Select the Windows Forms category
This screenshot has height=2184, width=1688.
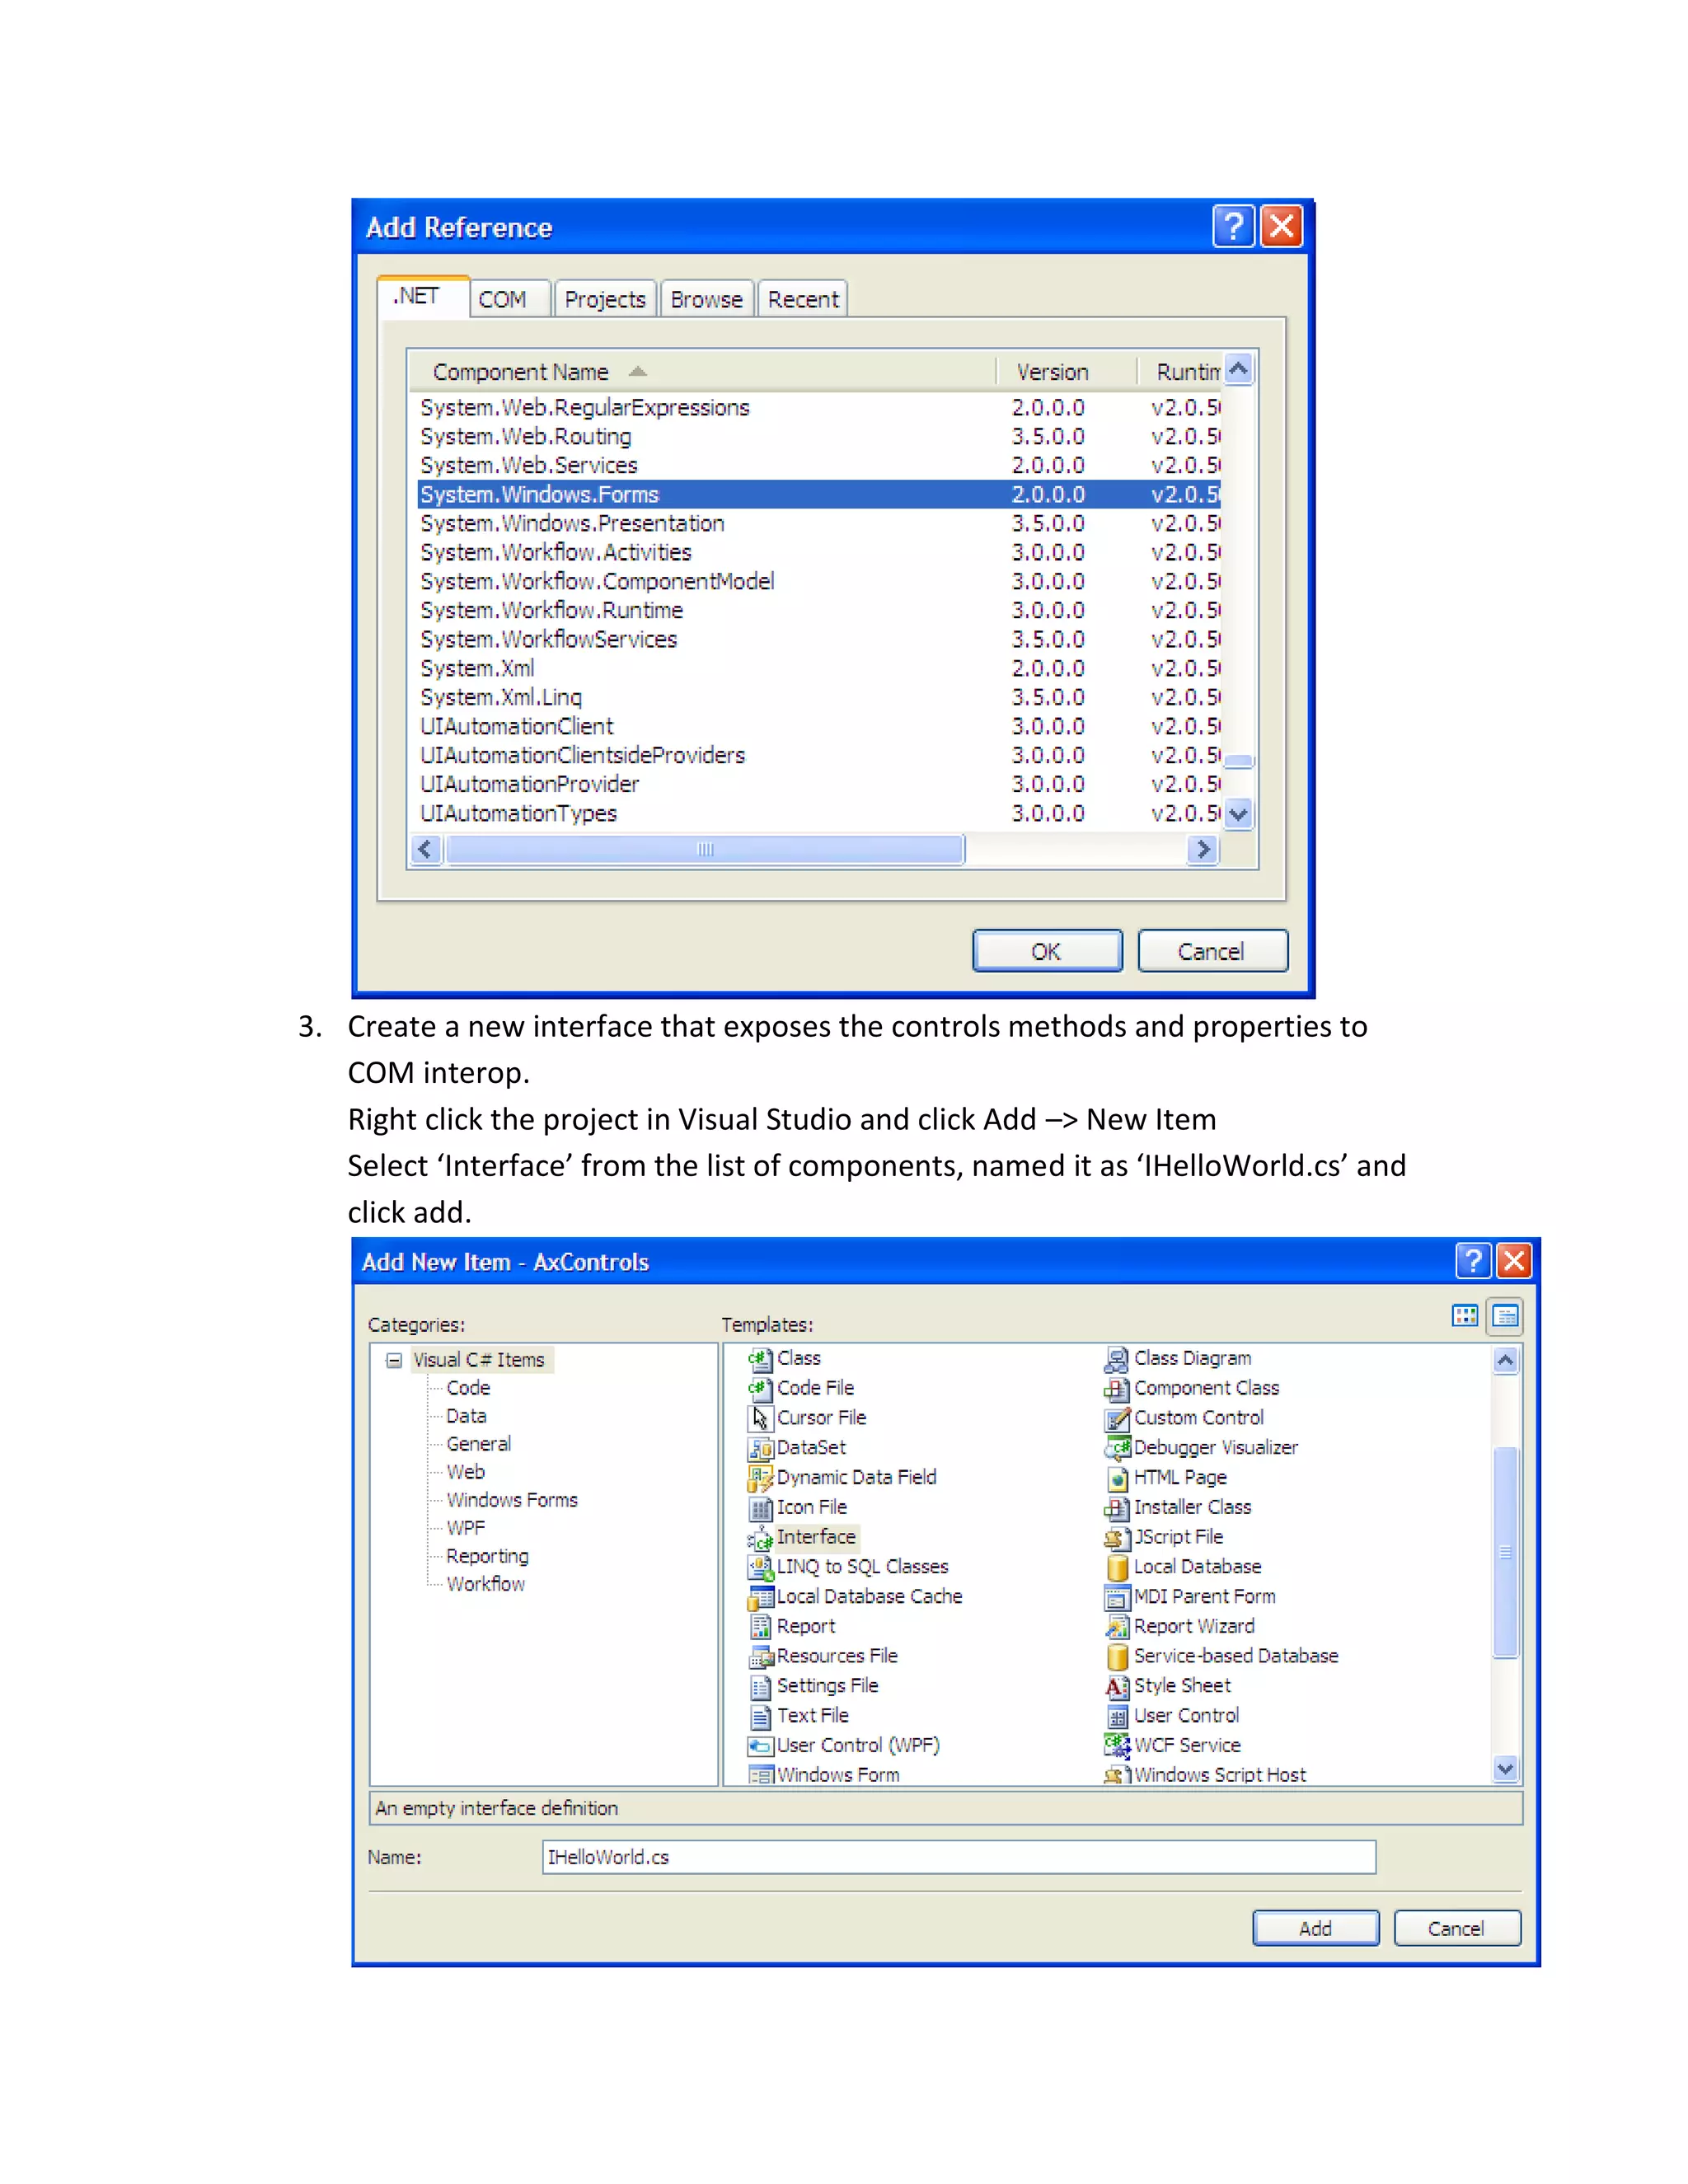pyautogui.click(x=511, y=1500)
